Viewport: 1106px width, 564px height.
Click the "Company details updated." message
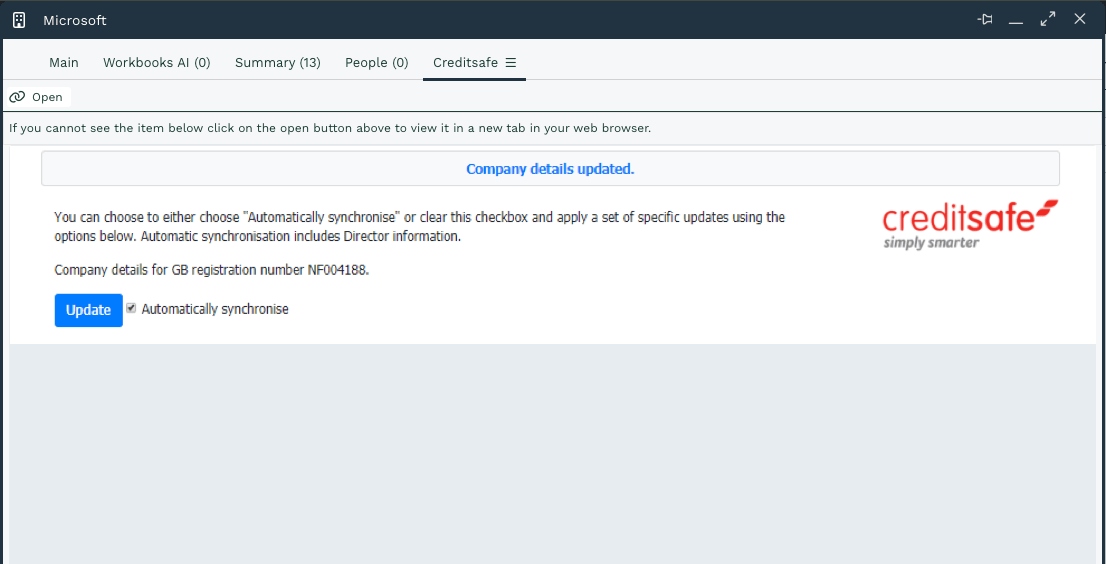pyautogui.click(x=550, y=169)
